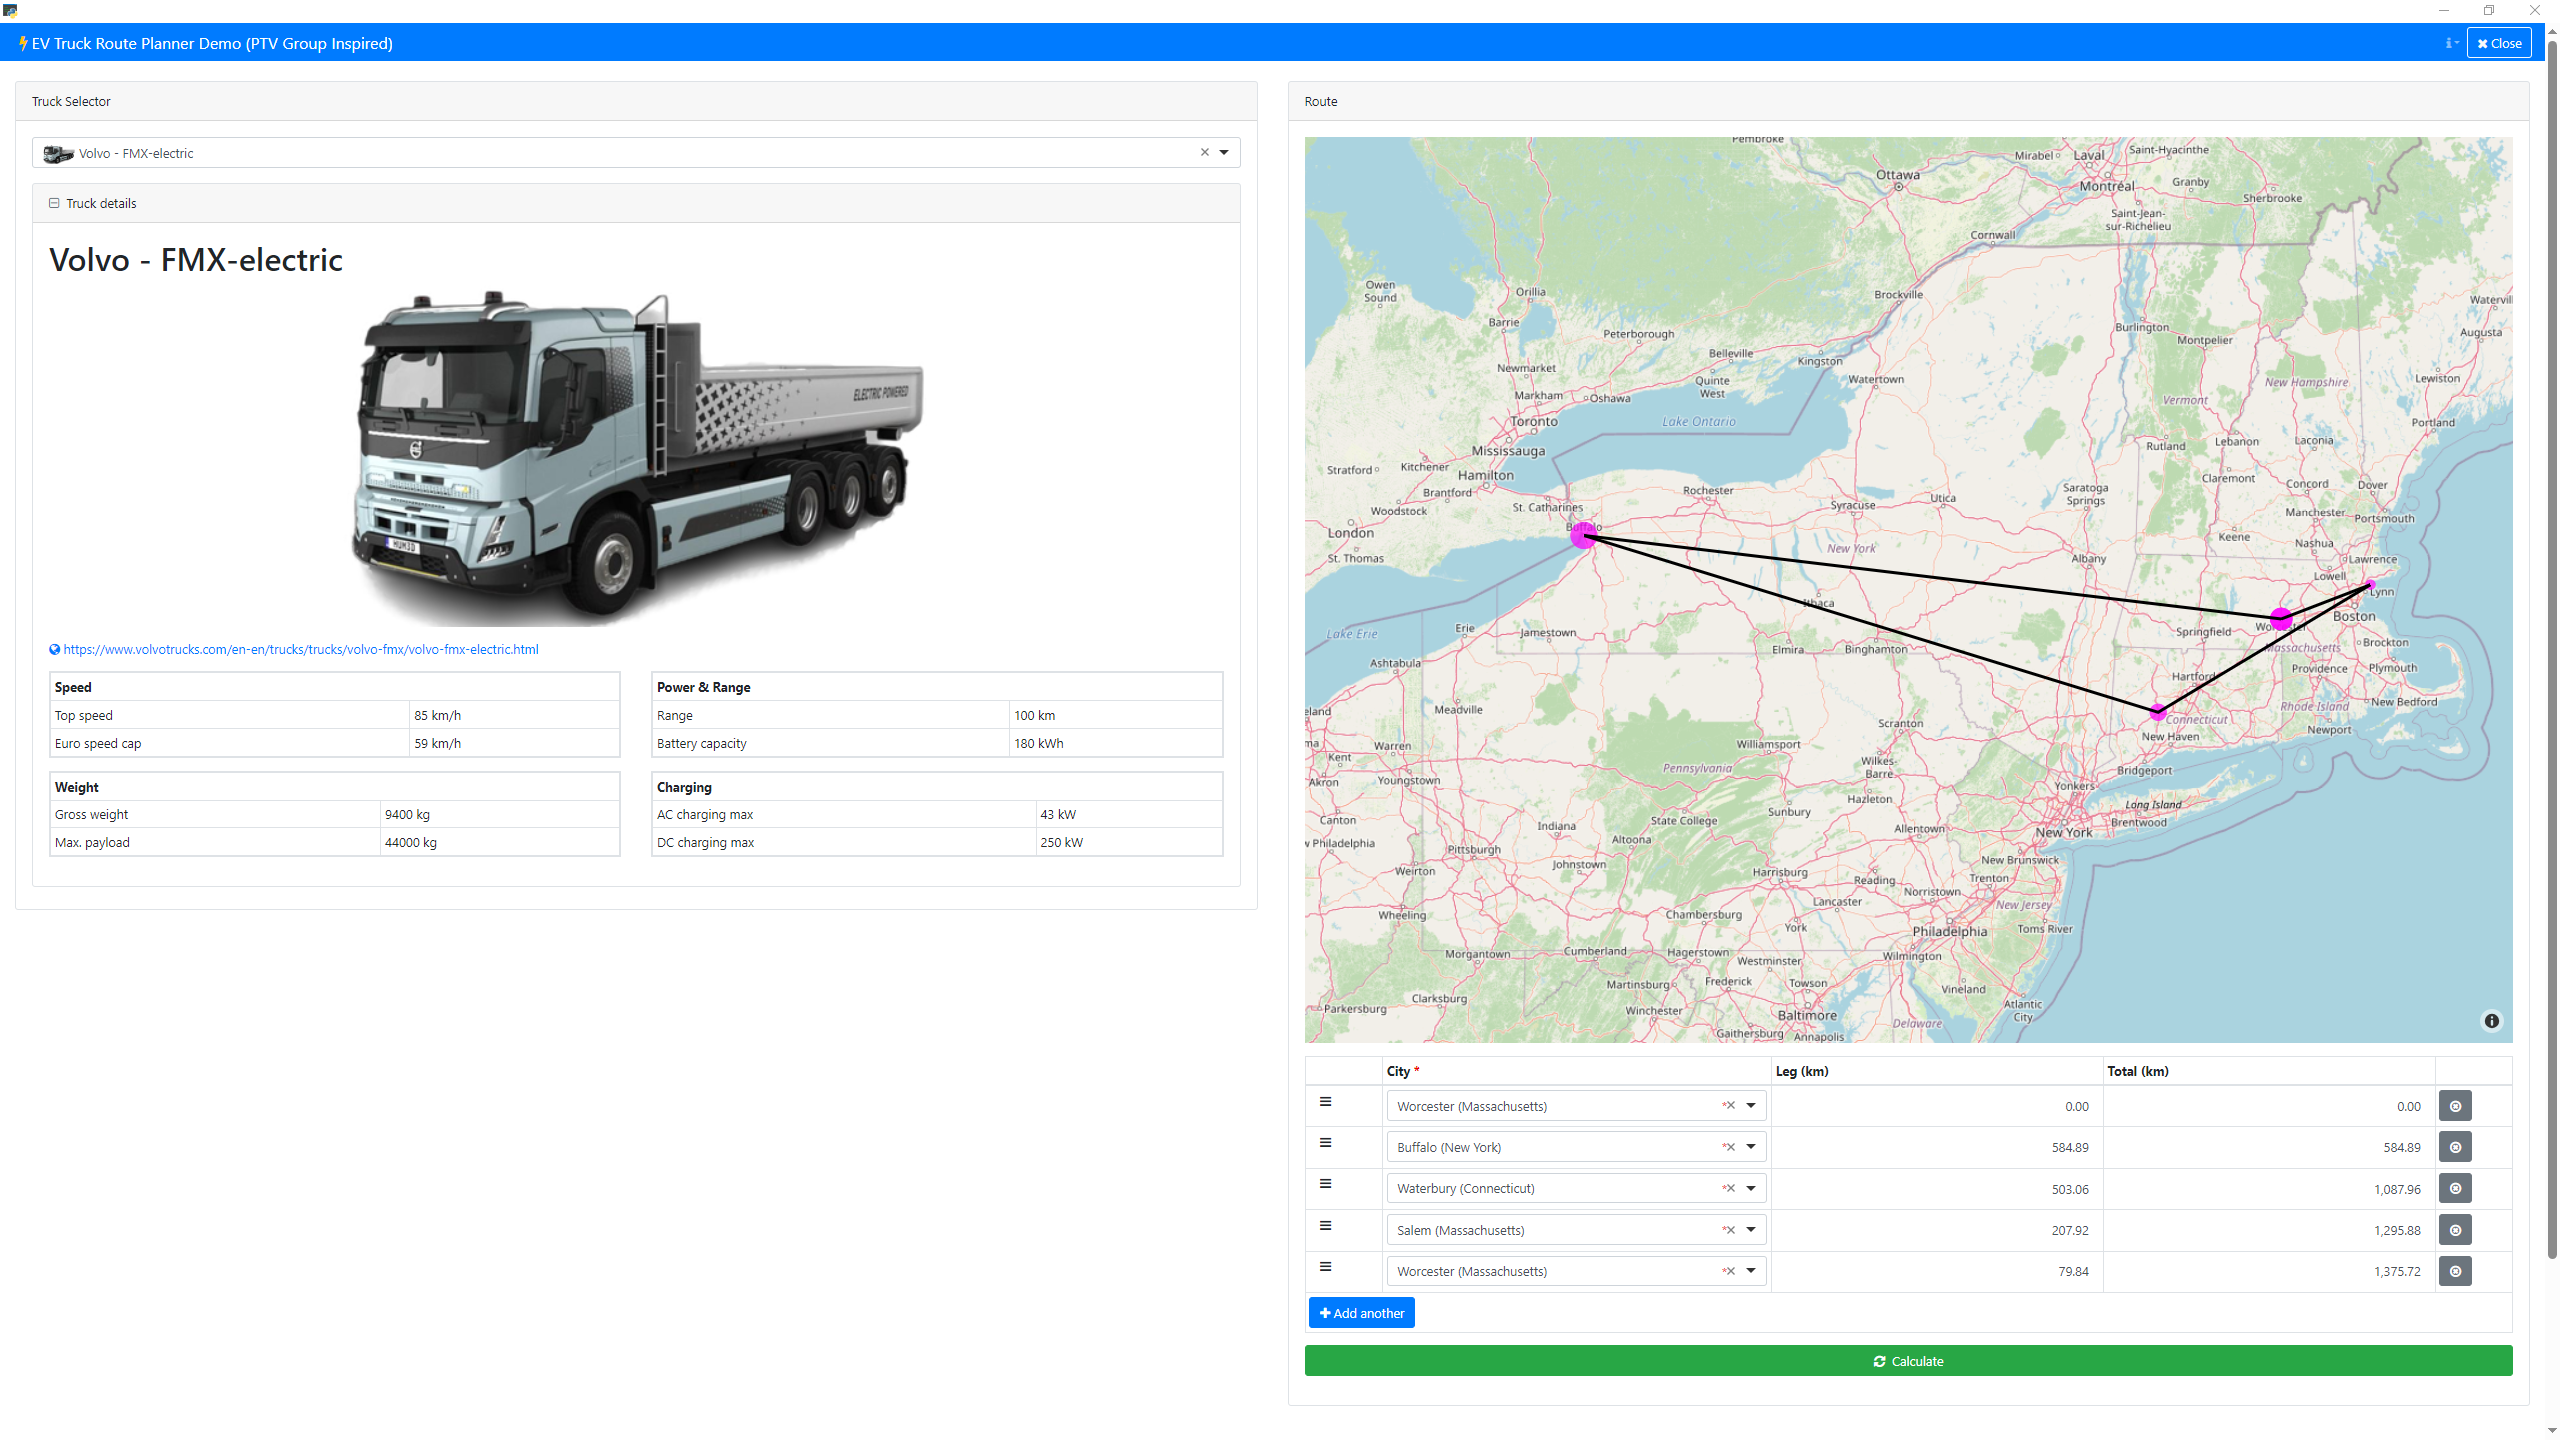Click the remove button on the last Worcester row
The height and width of the screenshot is (1440, 2560).
point(2455,1271)
